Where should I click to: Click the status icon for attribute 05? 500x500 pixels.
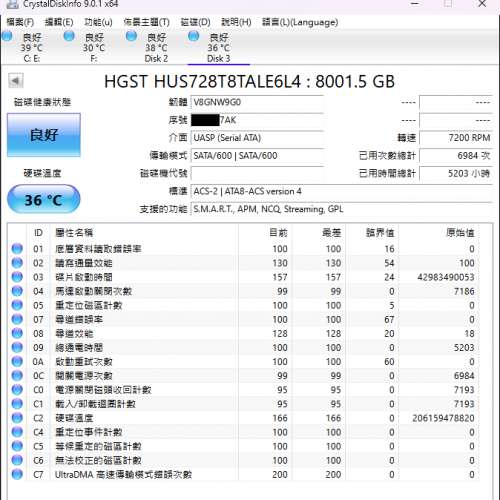point(17,305)
